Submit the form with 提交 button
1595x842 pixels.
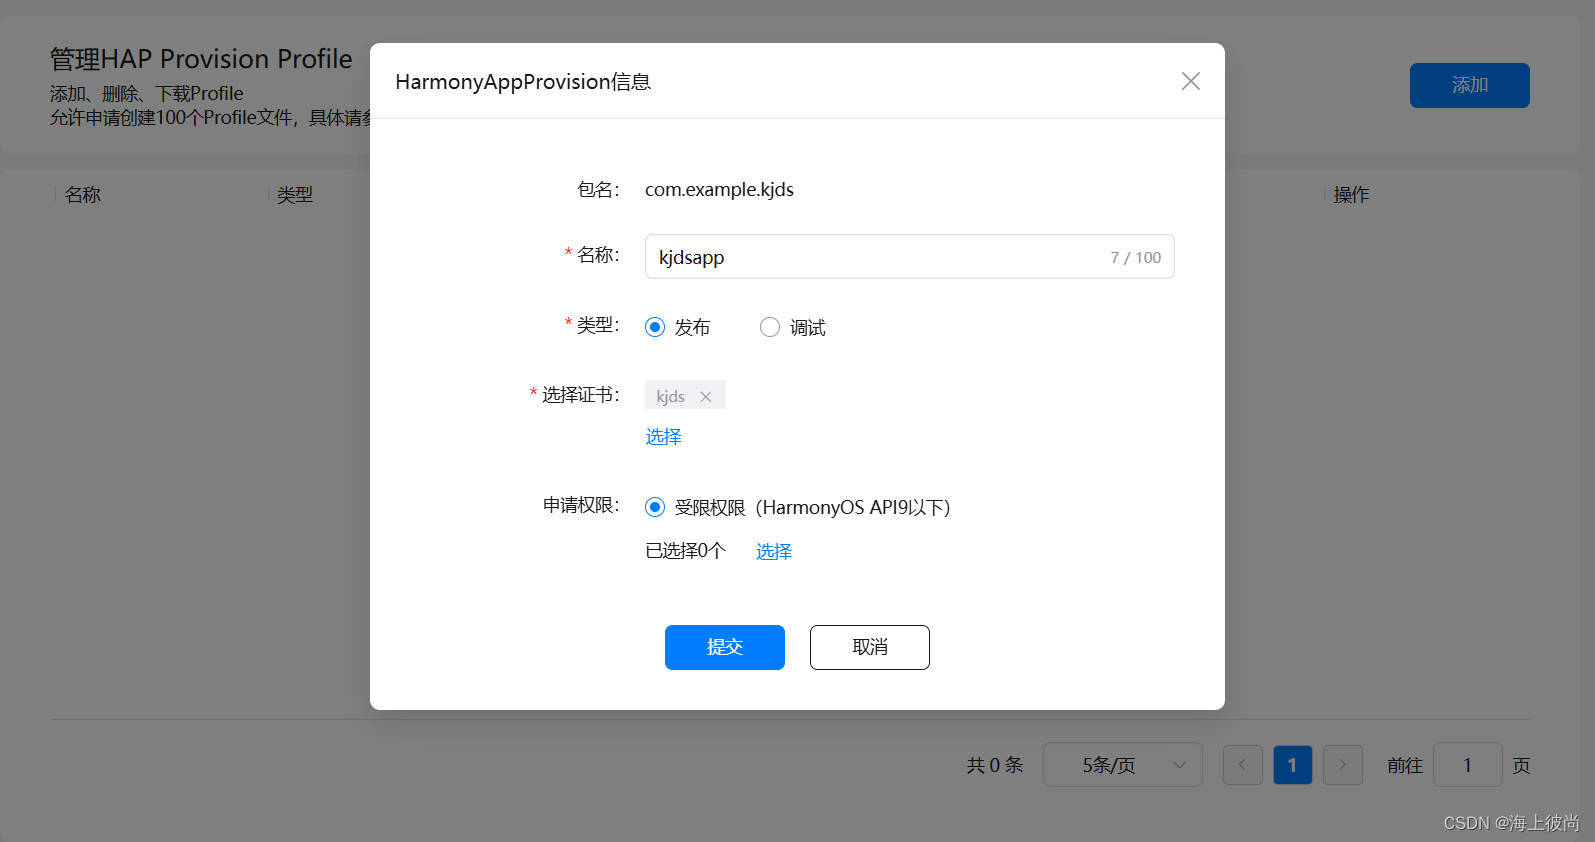(725, 647)
